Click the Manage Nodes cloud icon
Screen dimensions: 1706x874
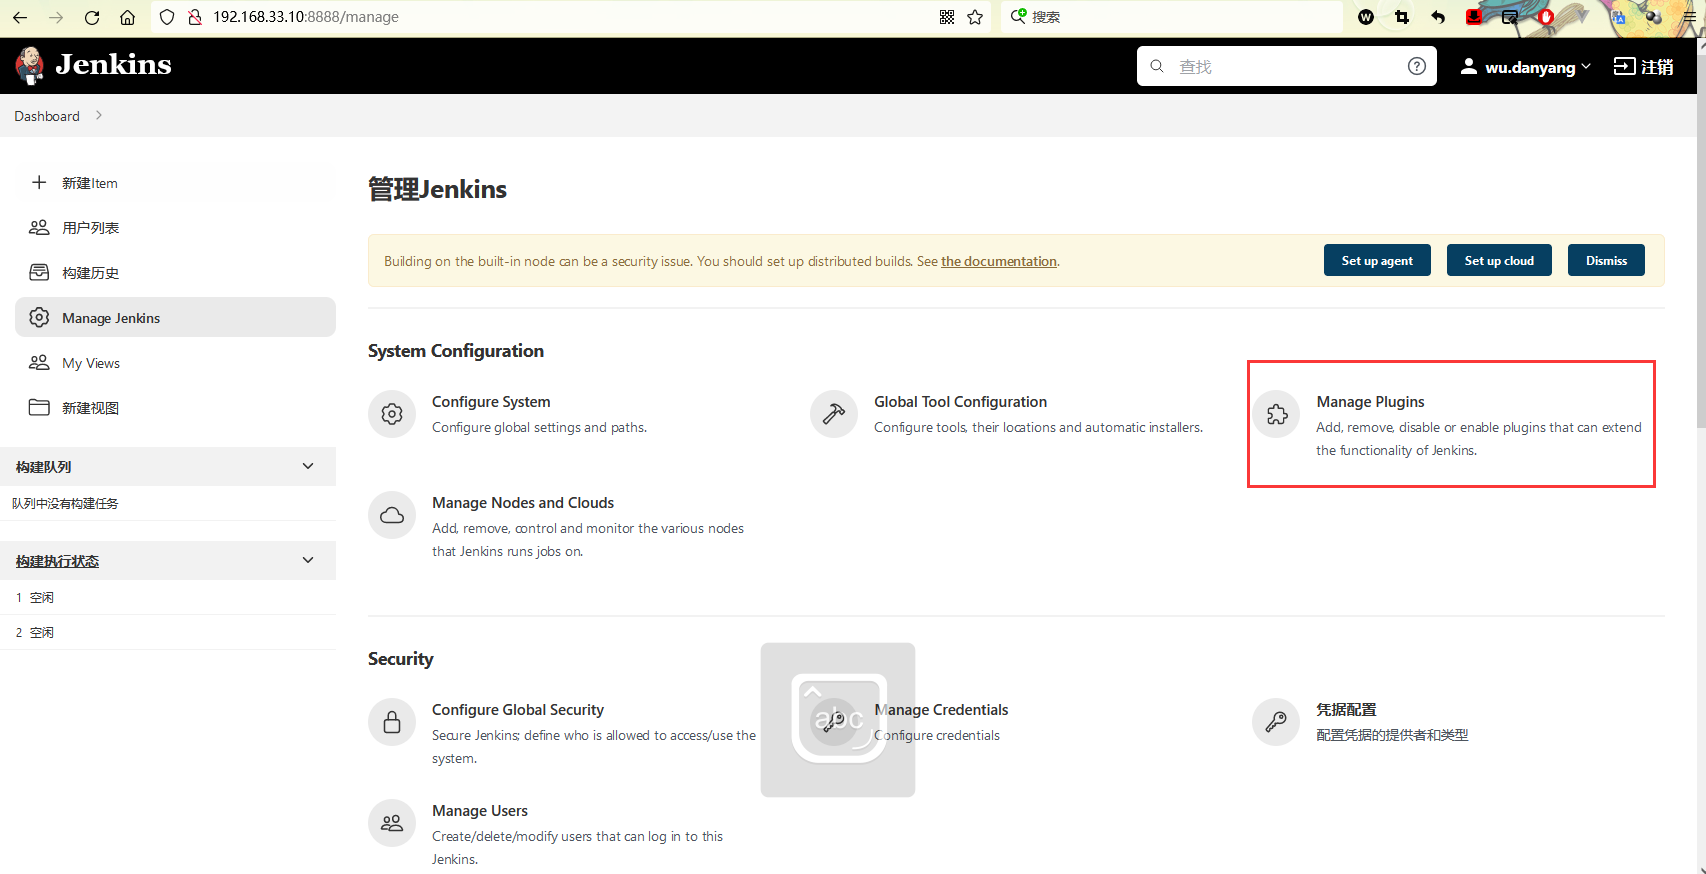click(x=392, y=515)
